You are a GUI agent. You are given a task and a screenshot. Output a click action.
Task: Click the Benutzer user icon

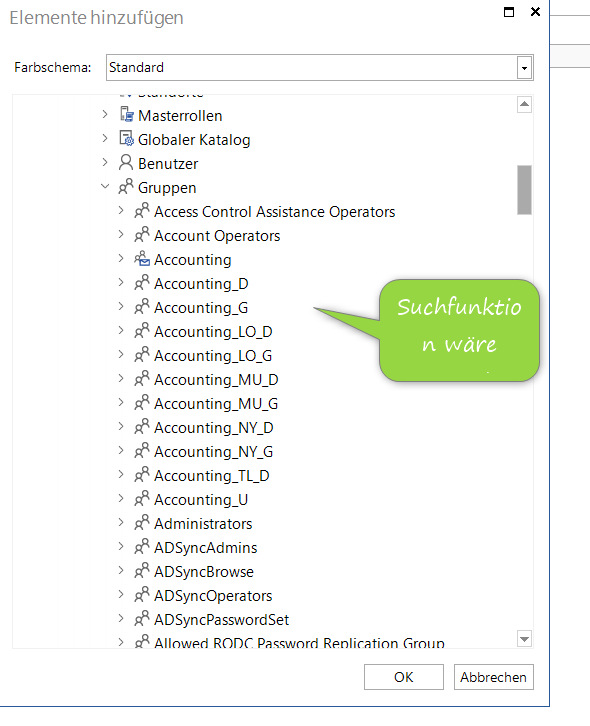[126, 163]
